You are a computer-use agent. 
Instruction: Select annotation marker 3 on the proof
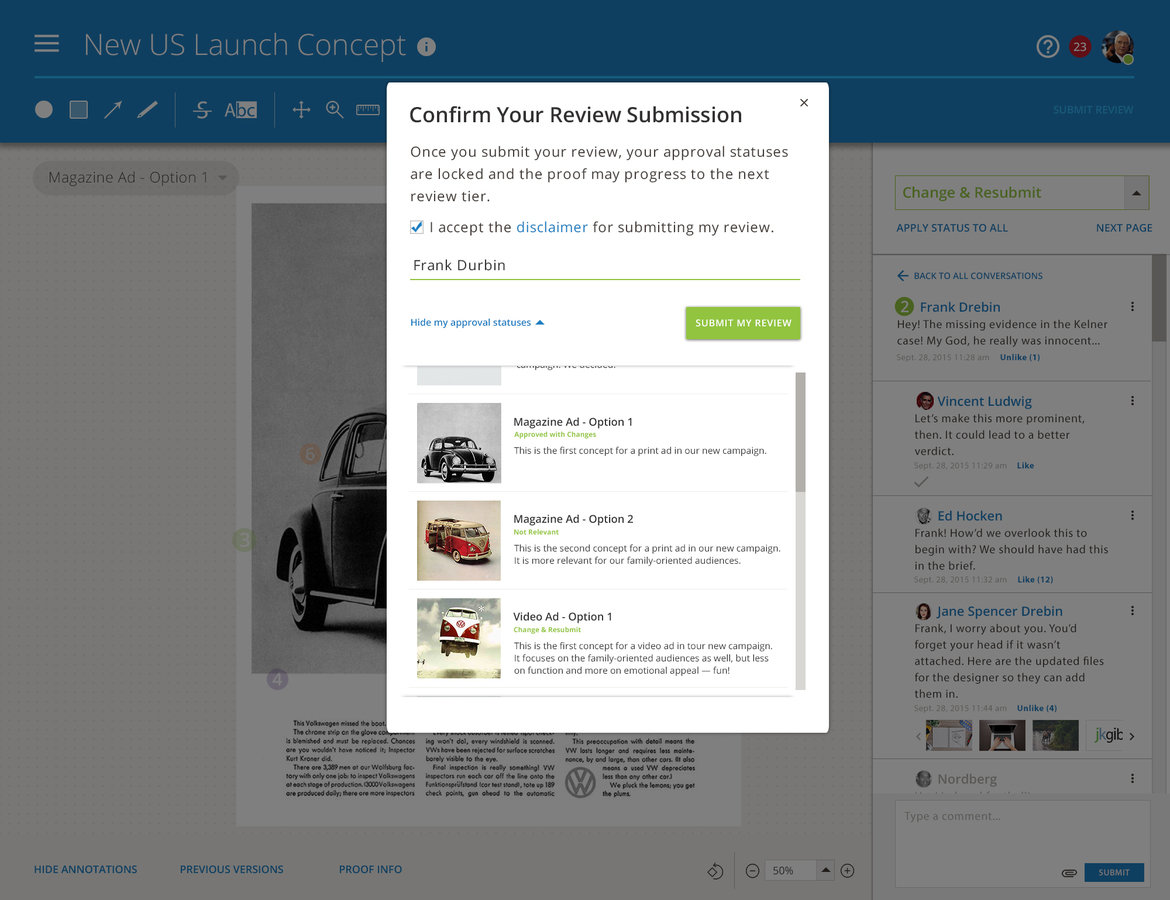[x=244, y=540]
